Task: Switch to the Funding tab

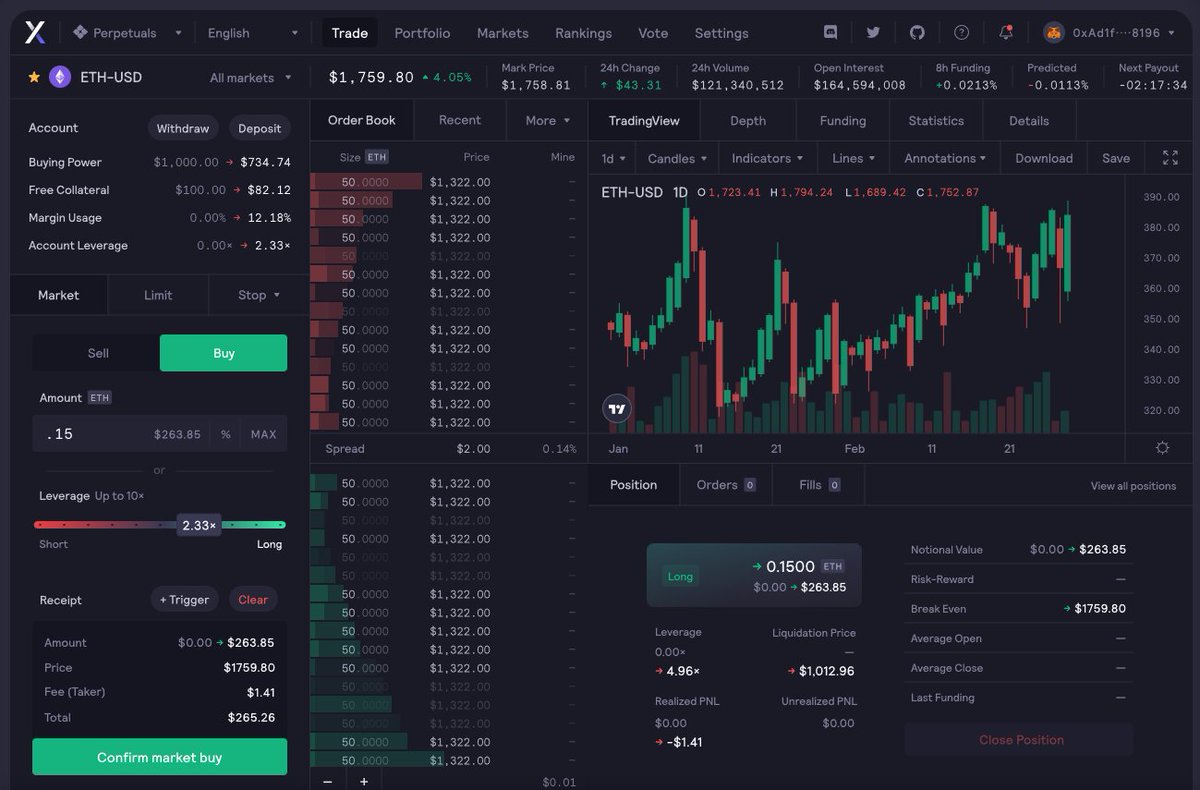Action: point(843,120)
